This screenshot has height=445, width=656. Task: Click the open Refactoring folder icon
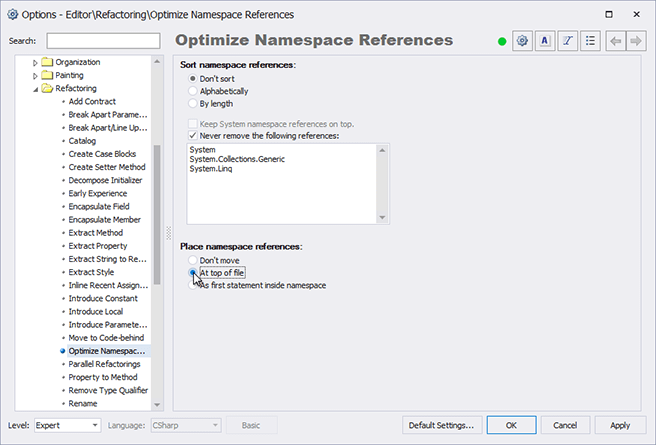[47, 88]
